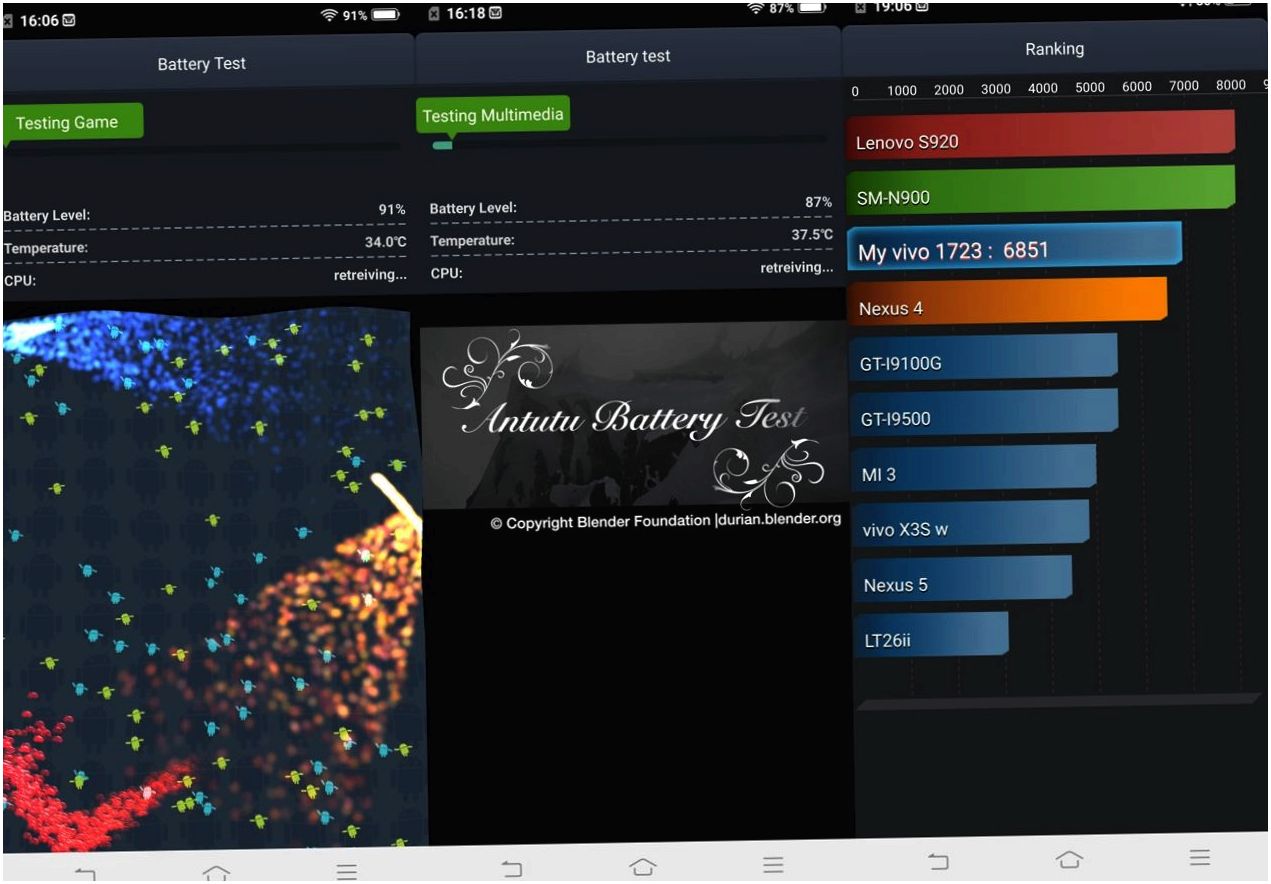Click the 16:06 clock in status bar
Screen dimensions: 1271x884
click(x=39, y=21)
